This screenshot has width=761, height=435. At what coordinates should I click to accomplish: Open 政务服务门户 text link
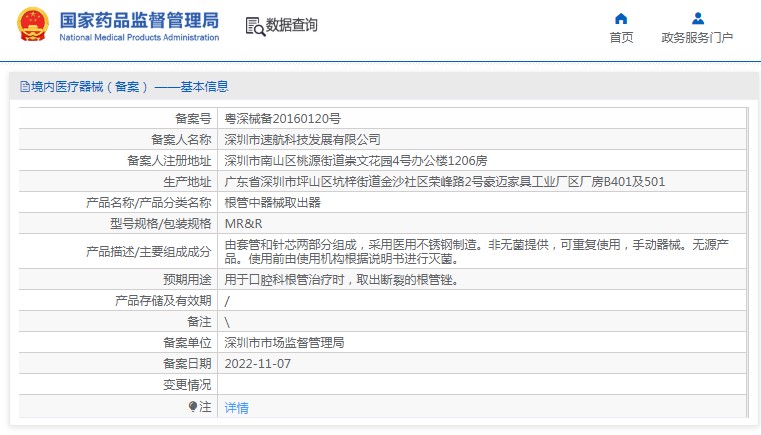click(697, 37)
